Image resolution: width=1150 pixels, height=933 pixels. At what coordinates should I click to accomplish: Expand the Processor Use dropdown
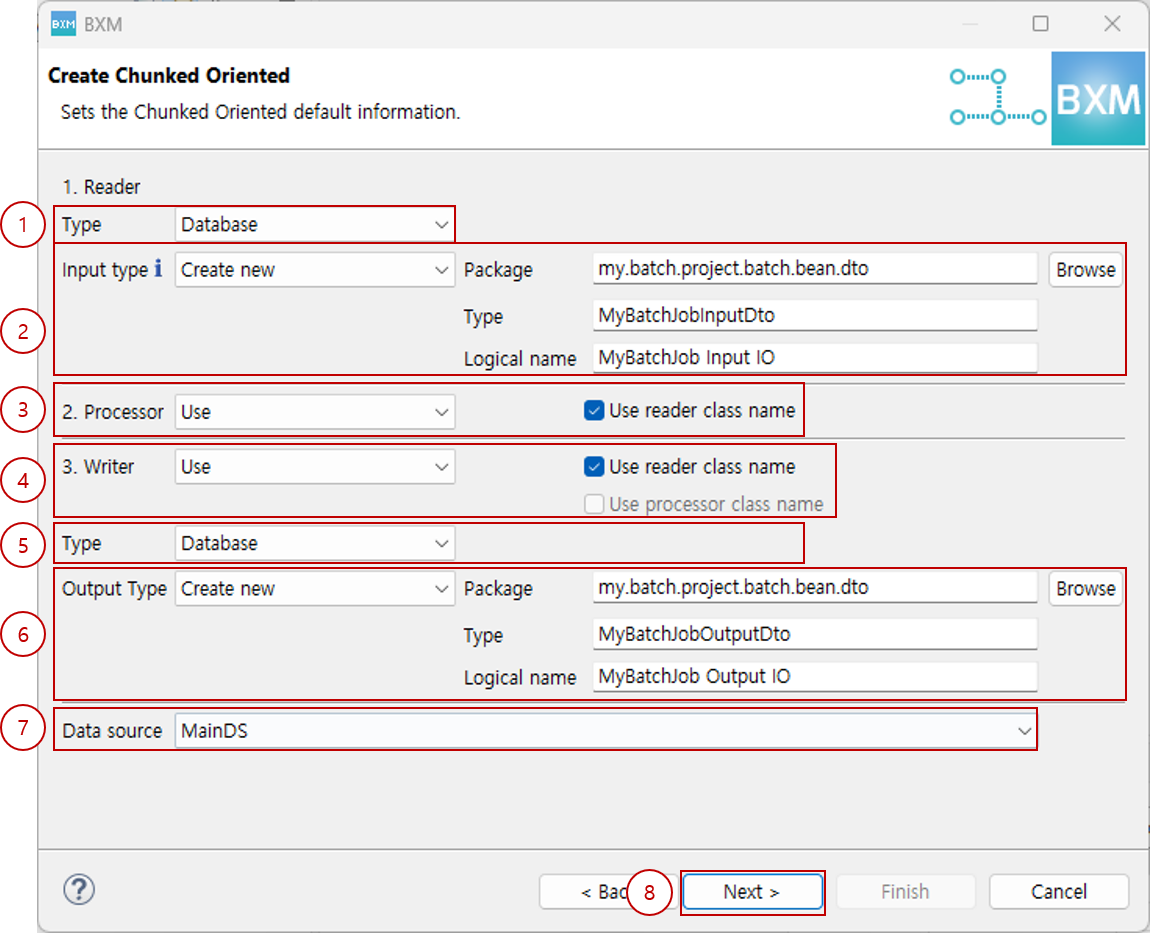[315, 412]
